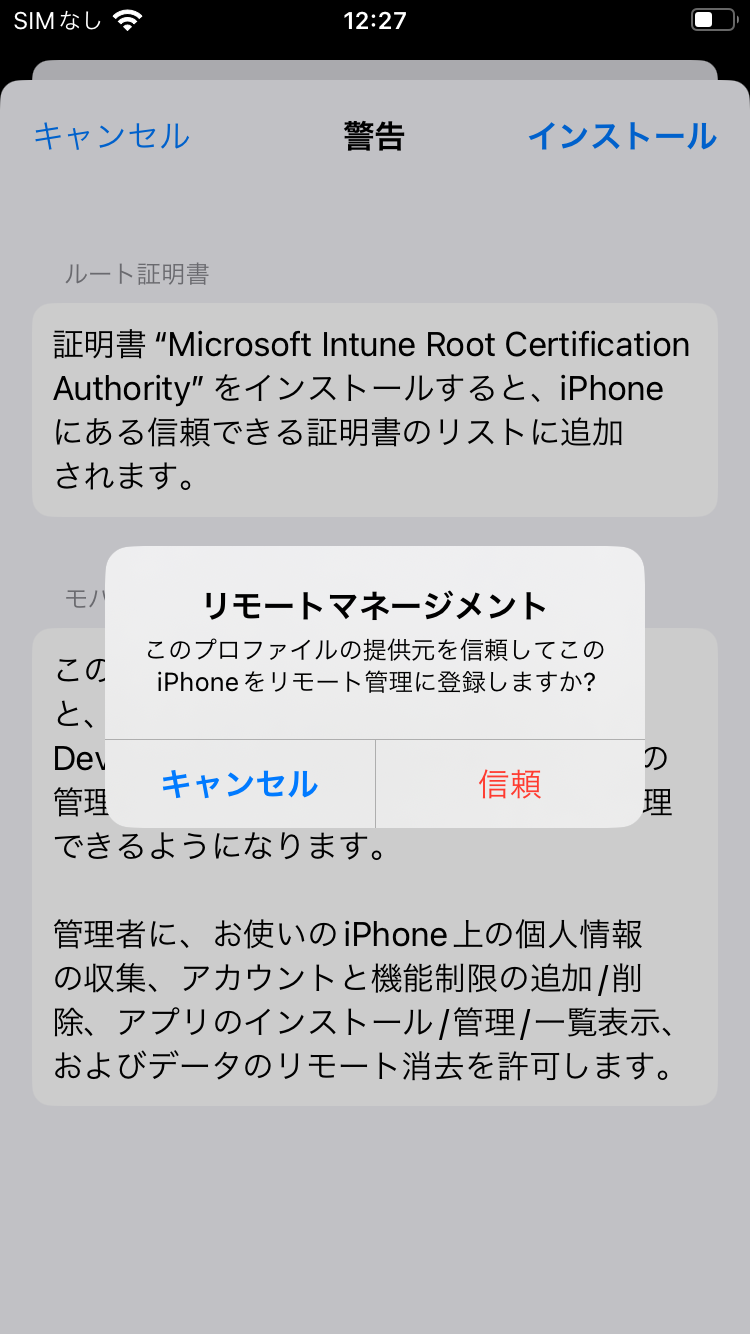Tap インストール in the top bar
Viewport: 750px width, 1334px height.
622,136
